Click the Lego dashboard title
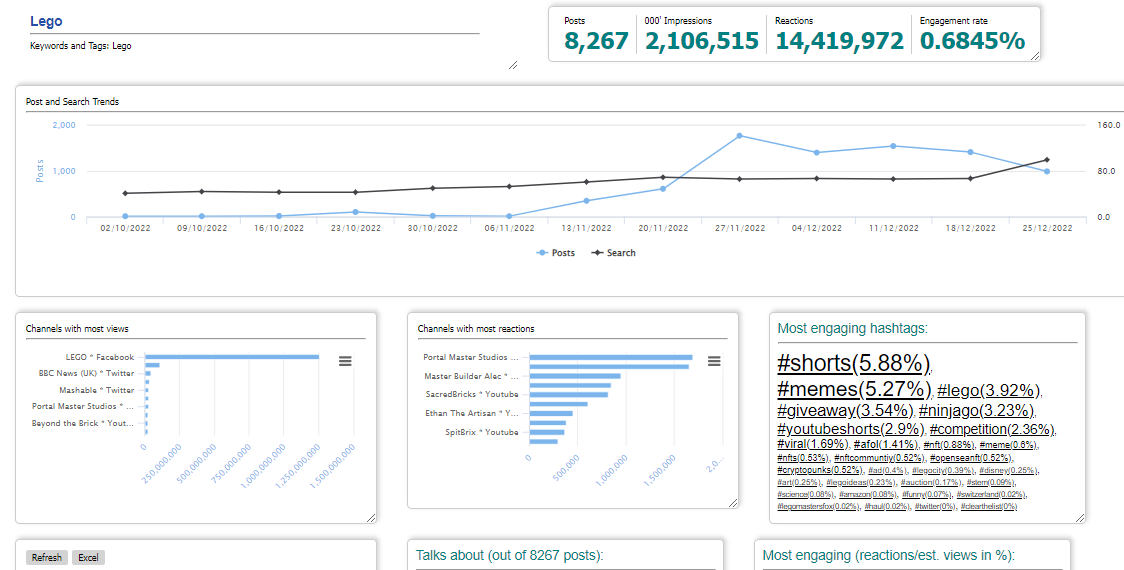The image size is (1124, 570). [46, 22]
